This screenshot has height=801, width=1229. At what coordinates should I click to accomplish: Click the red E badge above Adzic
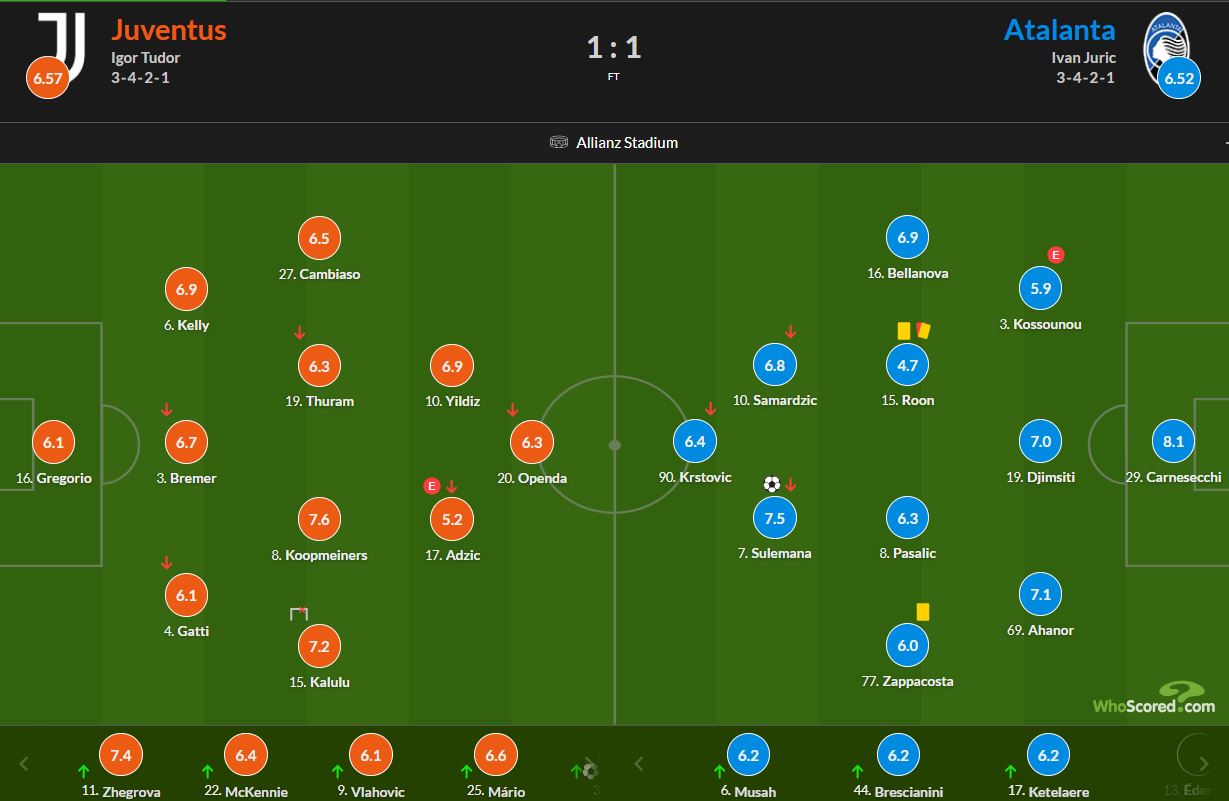click(432, 486)
